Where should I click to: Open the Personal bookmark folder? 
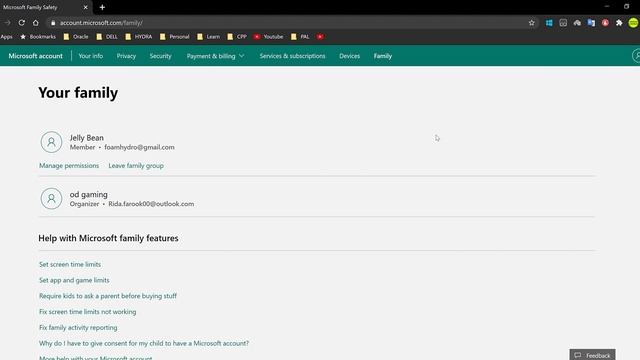pos(175,37)
